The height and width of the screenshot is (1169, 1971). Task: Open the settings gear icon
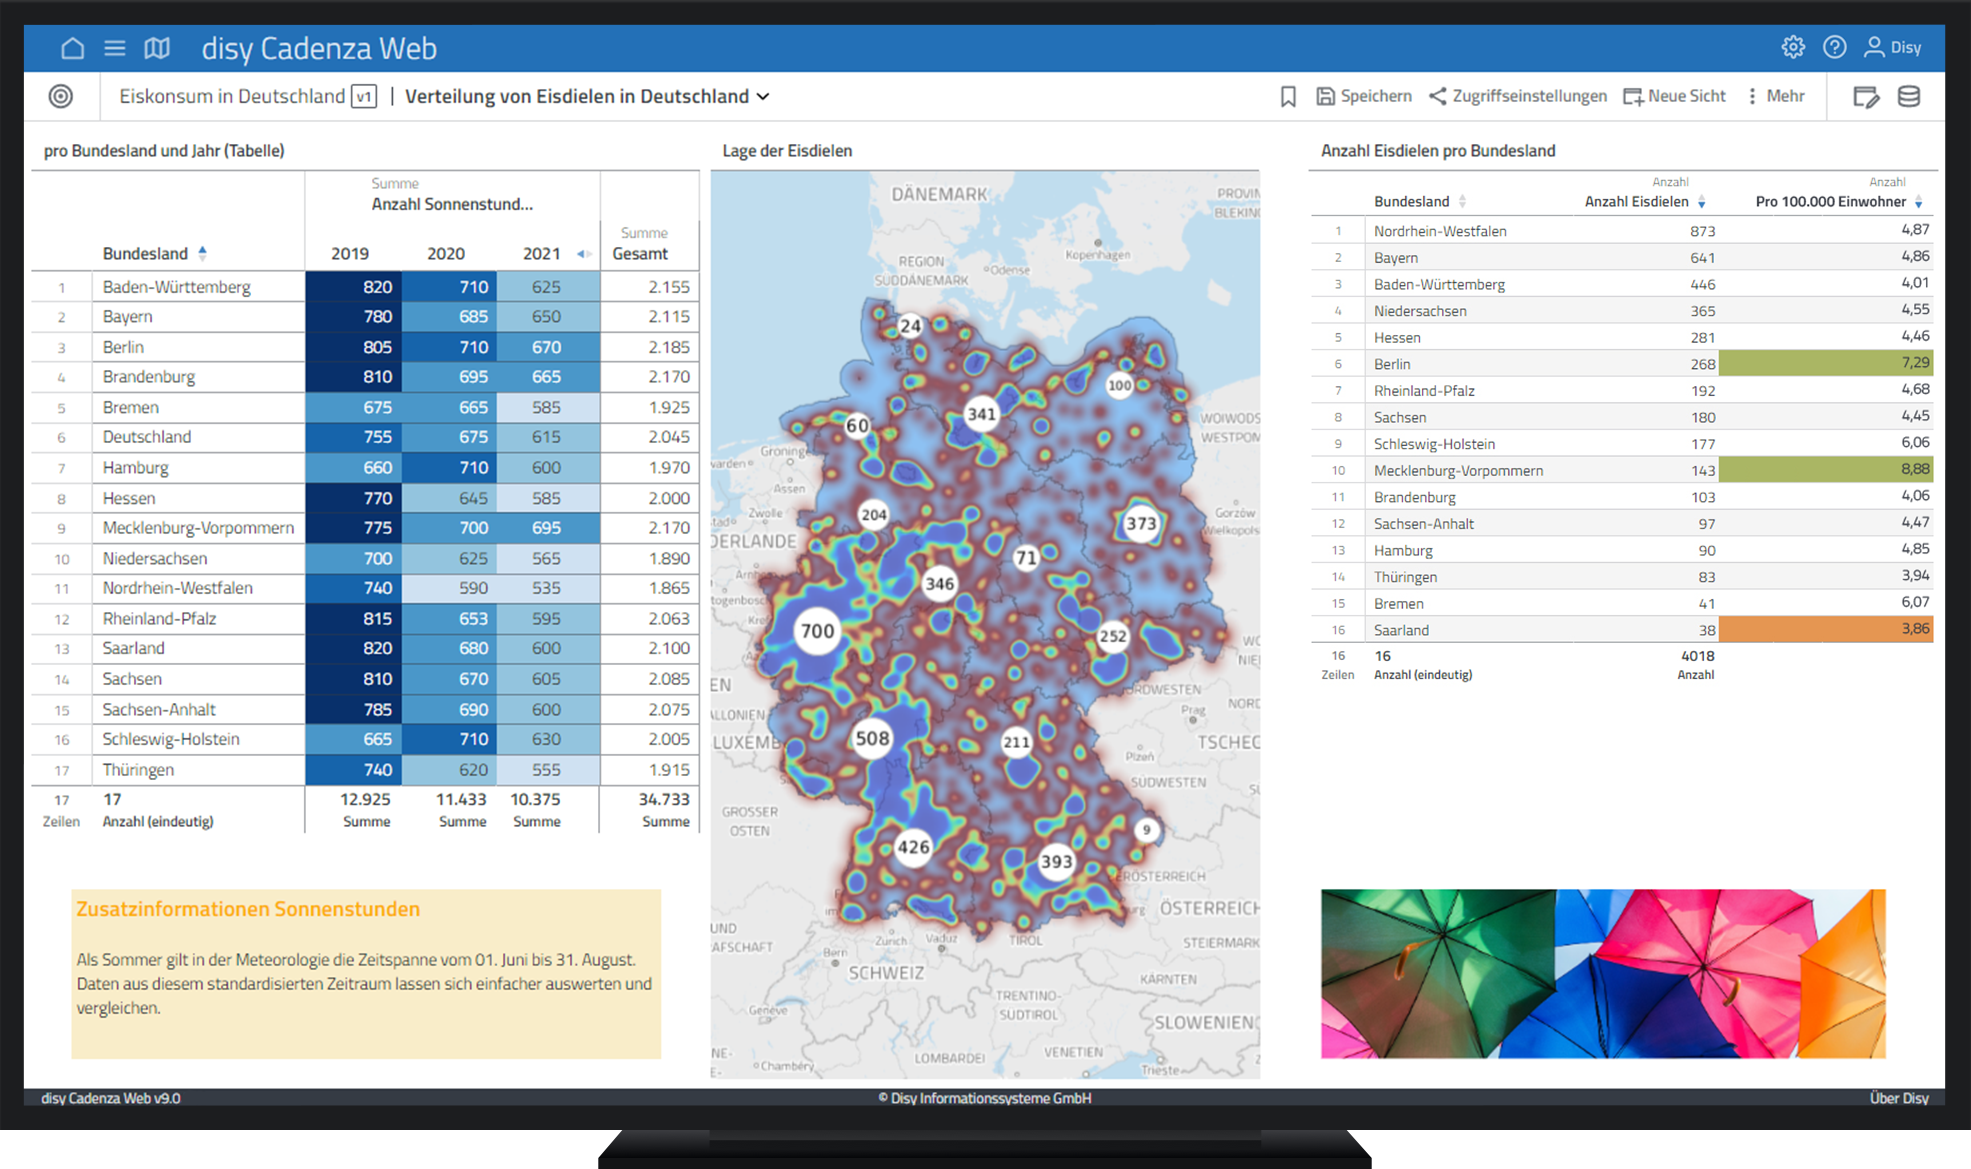[x=1793, y=47]
